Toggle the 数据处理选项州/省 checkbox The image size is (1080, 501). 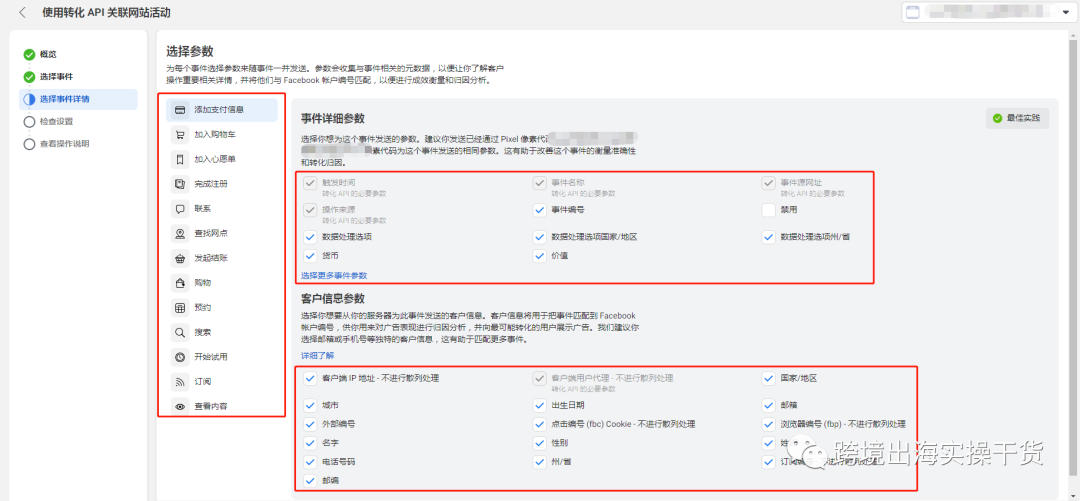pos(769,237)
